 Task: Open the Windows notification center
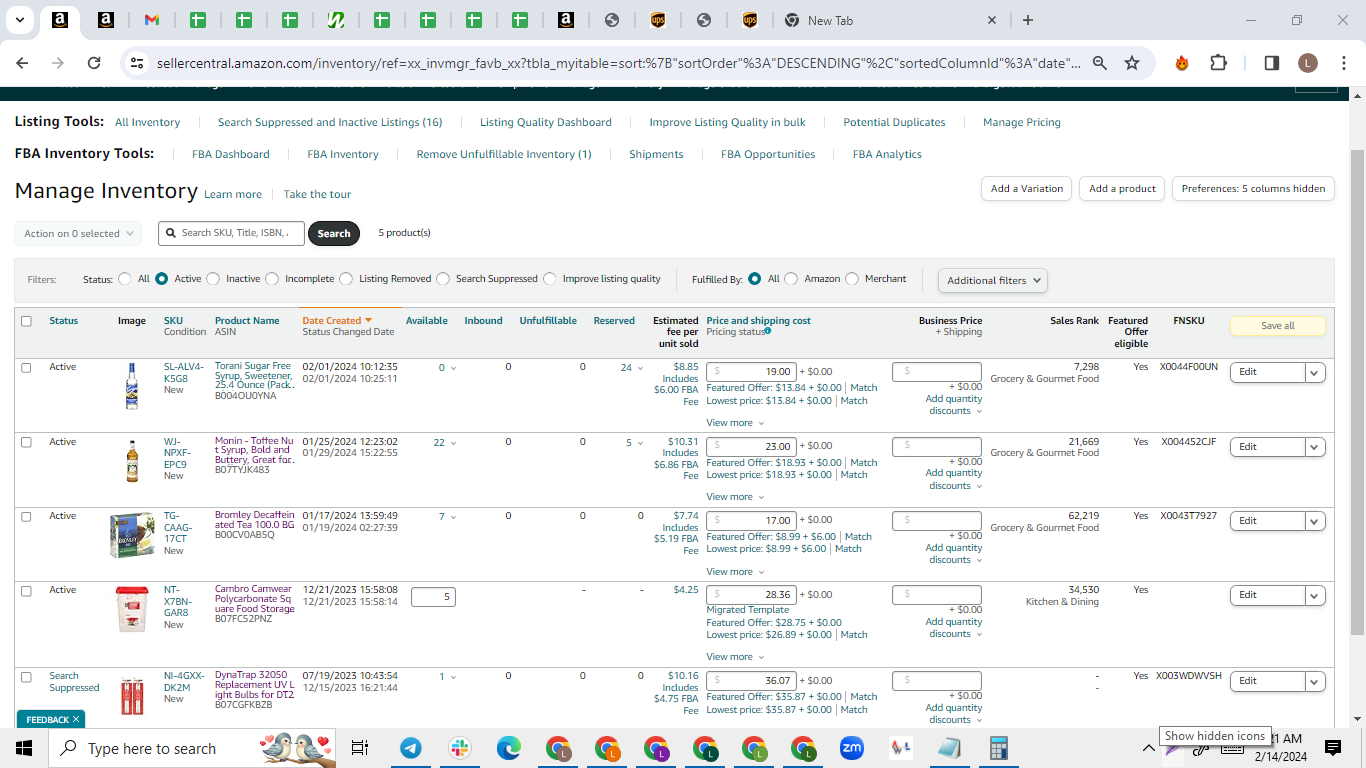click(1333, 748)
